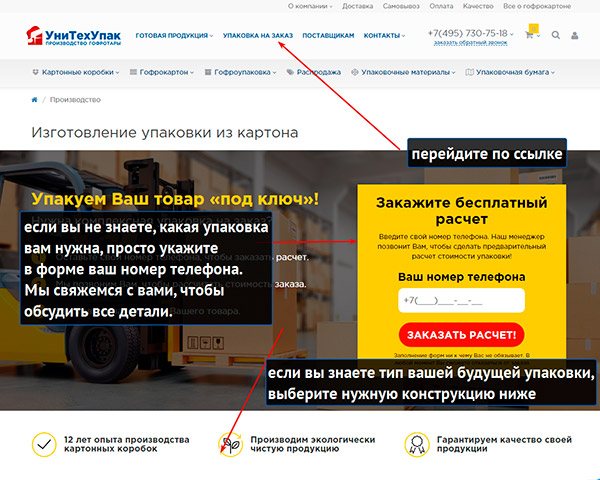This screenshot has width=600, height=480.
Task: Click the Изготовление упаковки из картона heading
Action: (x=165, y=132)
